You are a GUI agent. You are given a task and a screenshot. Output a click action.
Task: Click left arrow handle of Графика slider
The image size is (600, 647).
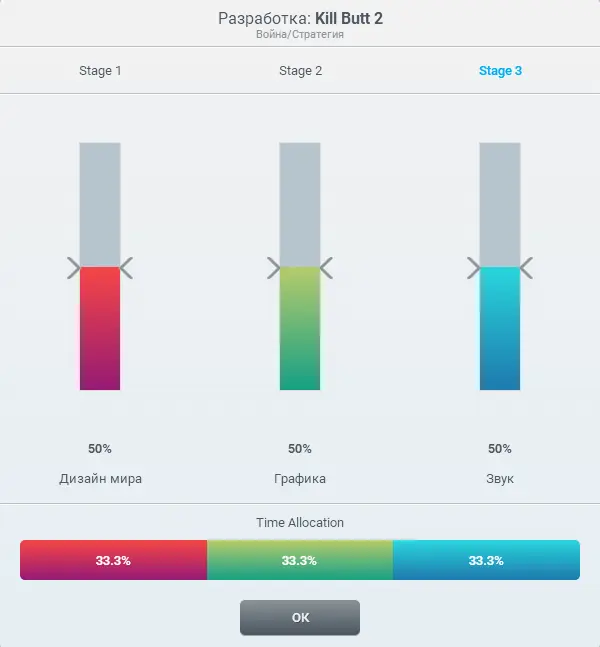(x=273, y=268)
